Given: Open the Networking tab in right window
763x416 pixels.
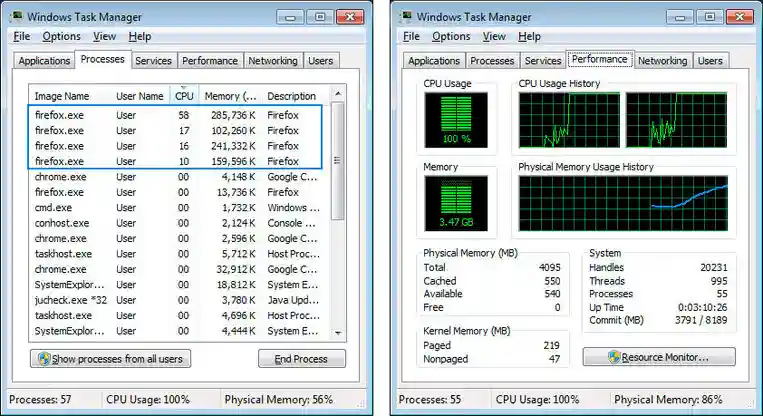Looking at the screenshot, I should (662, 61).
